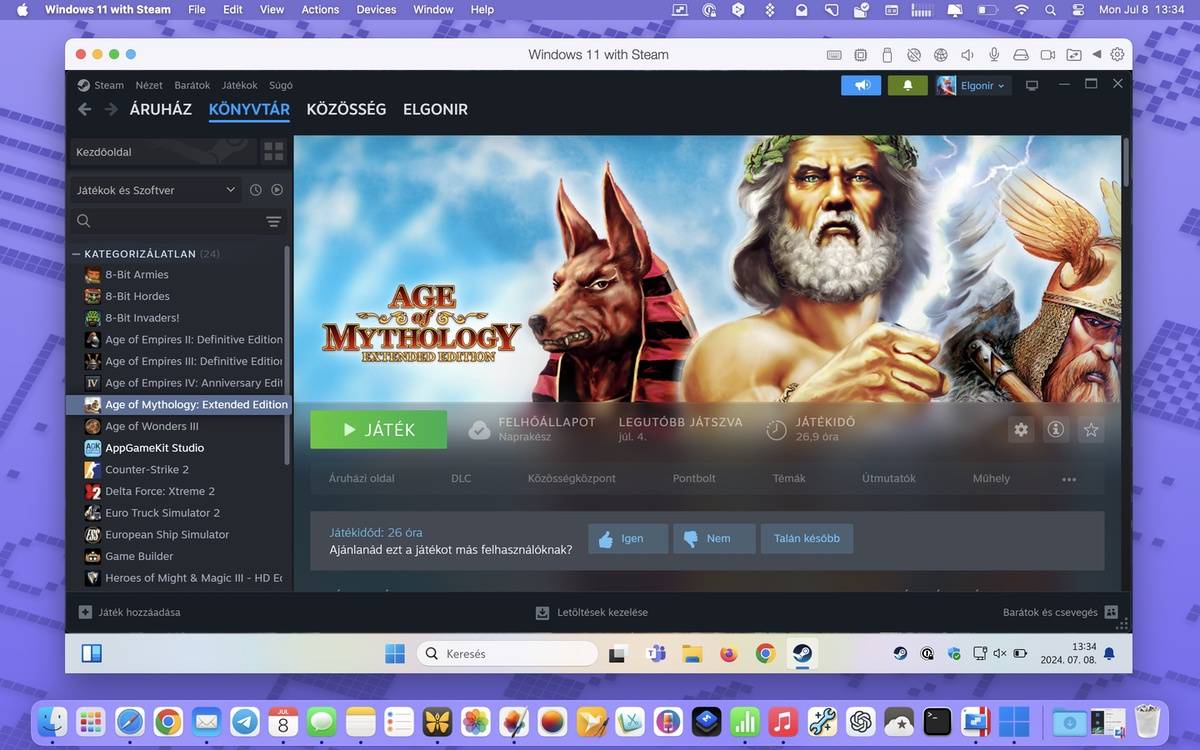Sort by recent activity using clock icon
Screen dimensions: 1200x750
(256, 190)
